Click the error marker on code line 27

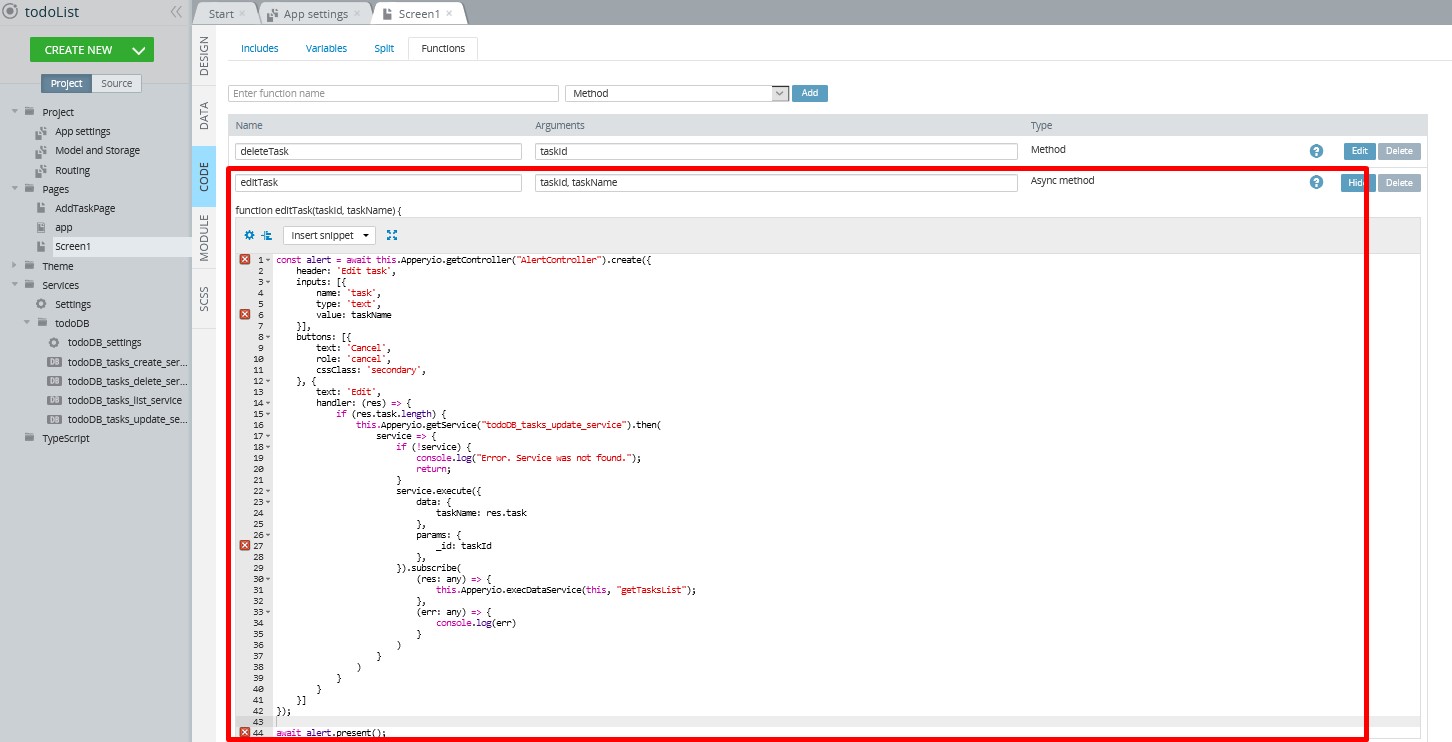pyautogui.click(x=244, y=545)
